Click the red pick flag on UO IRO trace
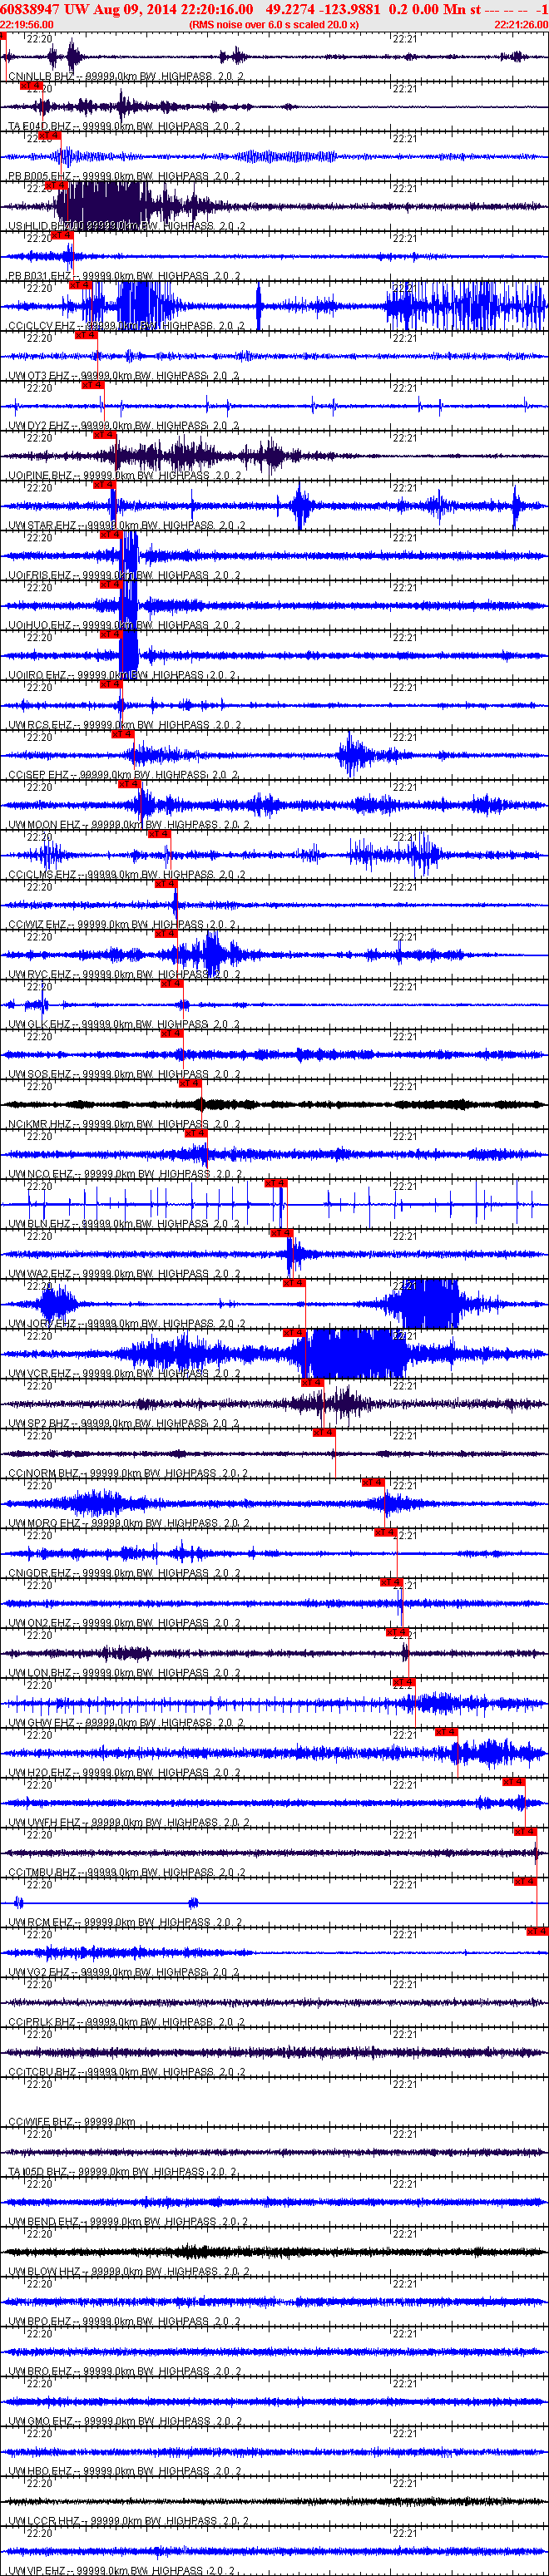This screenshot has height=2576, width=549. [x=110, y=634]
